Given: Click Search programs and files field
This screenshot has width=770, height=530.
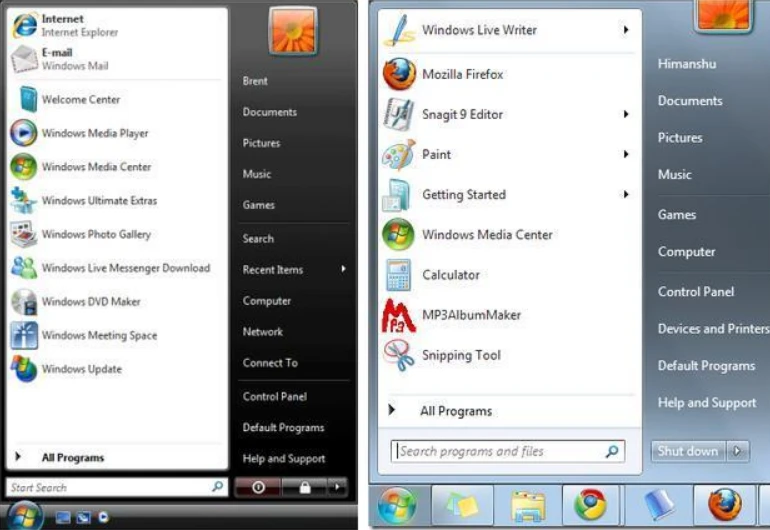Looking at the screenshot, I should 508,451.
